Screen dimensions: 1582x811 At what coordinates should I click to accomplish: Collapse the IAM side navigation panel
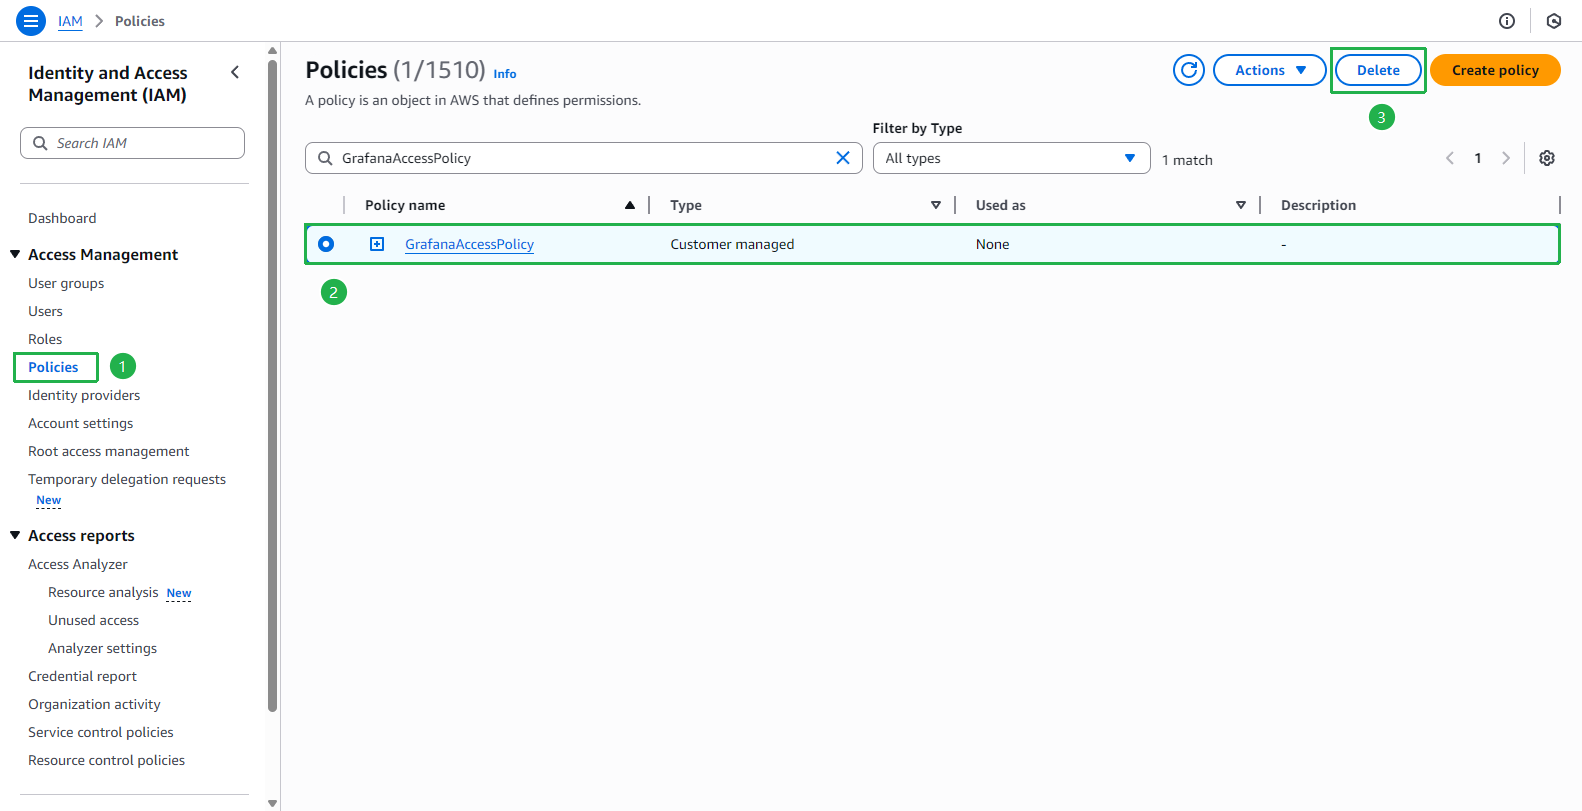coord(235,72)
